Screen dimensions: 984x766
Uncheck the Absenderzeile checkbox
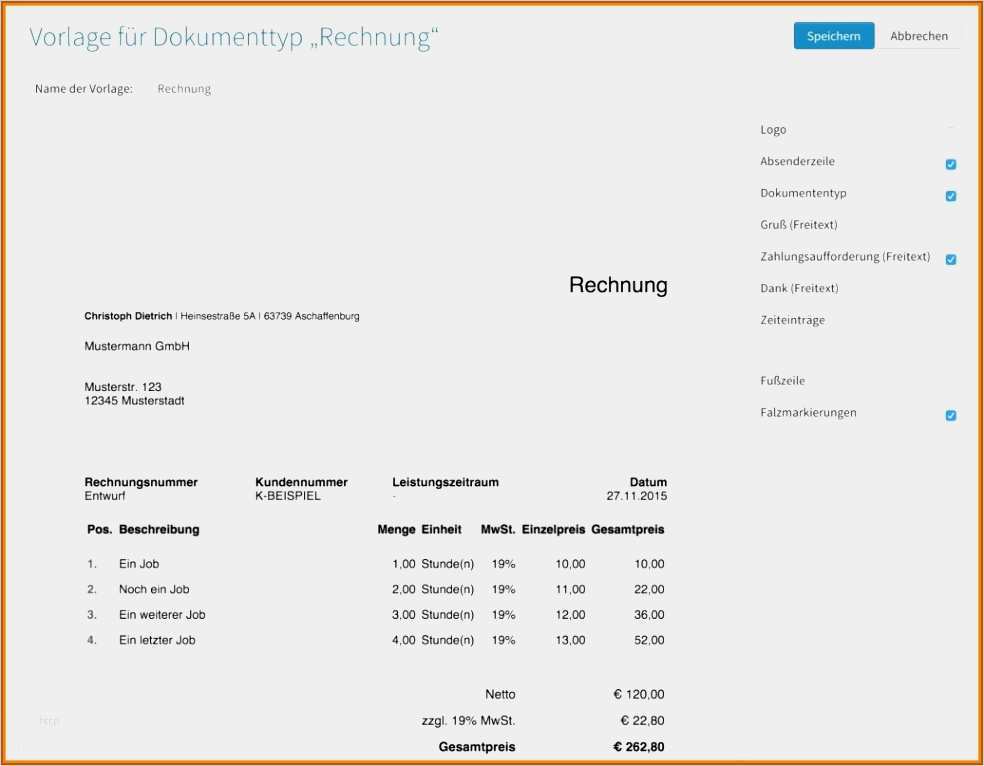pos(951,164)
